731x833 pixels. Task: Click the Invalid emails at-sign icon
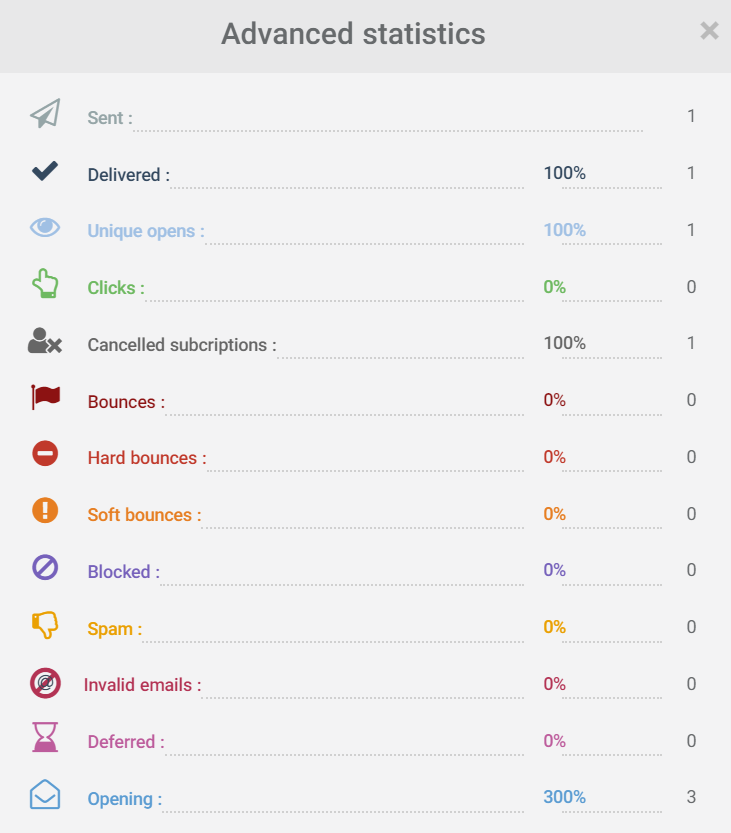click(45, 682)
